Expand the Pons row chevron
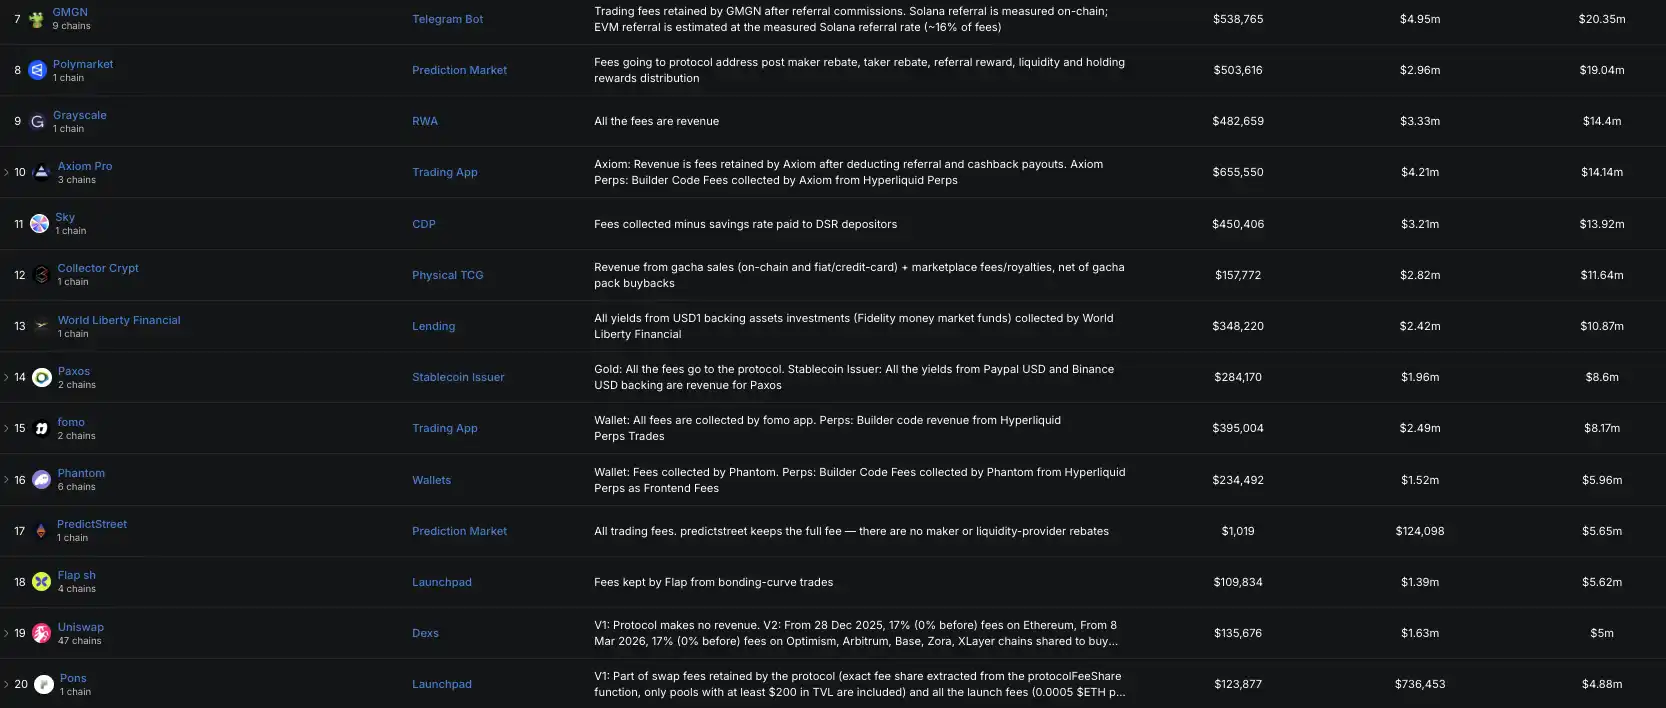Screen dimensions: 1666x708 [x=6, y=684]
